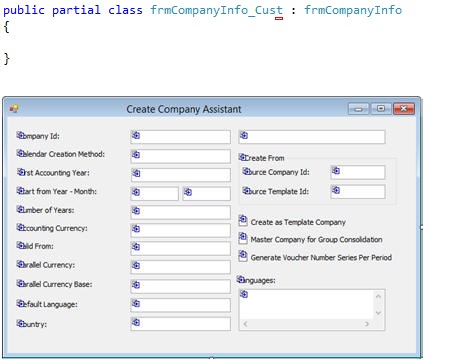Click the Languages list scroll left arrow
The width and height of the screenshot is (458, 361).
[245, 324]
